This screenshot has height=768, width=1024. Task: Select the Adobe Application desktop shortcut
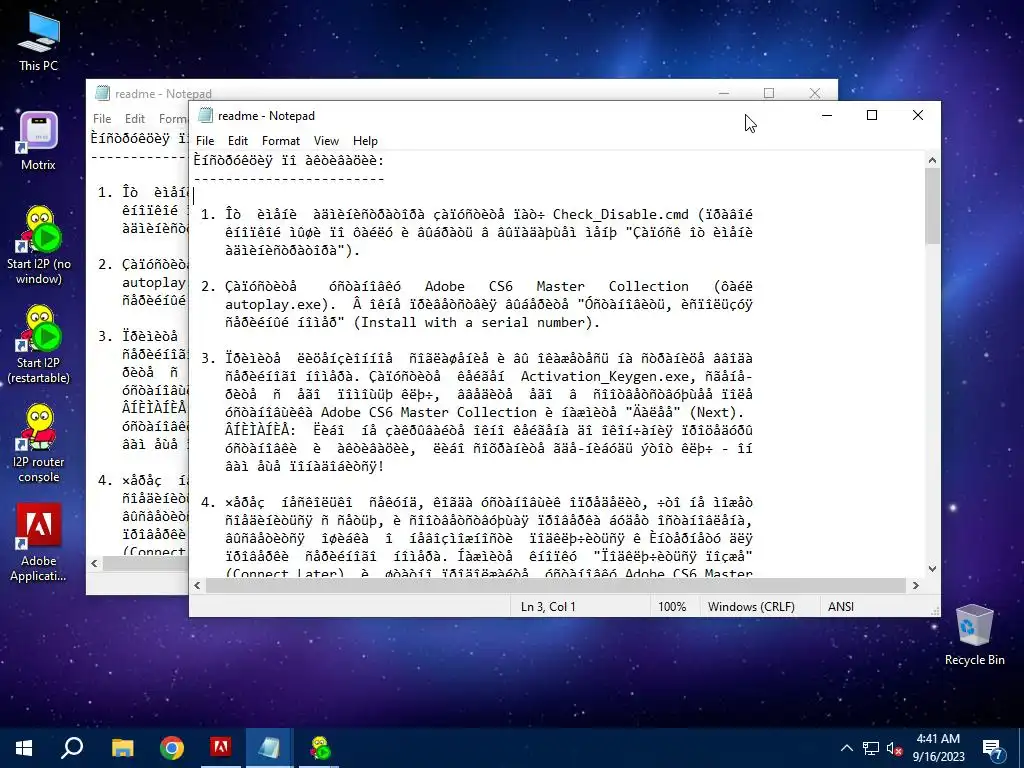pyautogui.click(x=39, y=543)
